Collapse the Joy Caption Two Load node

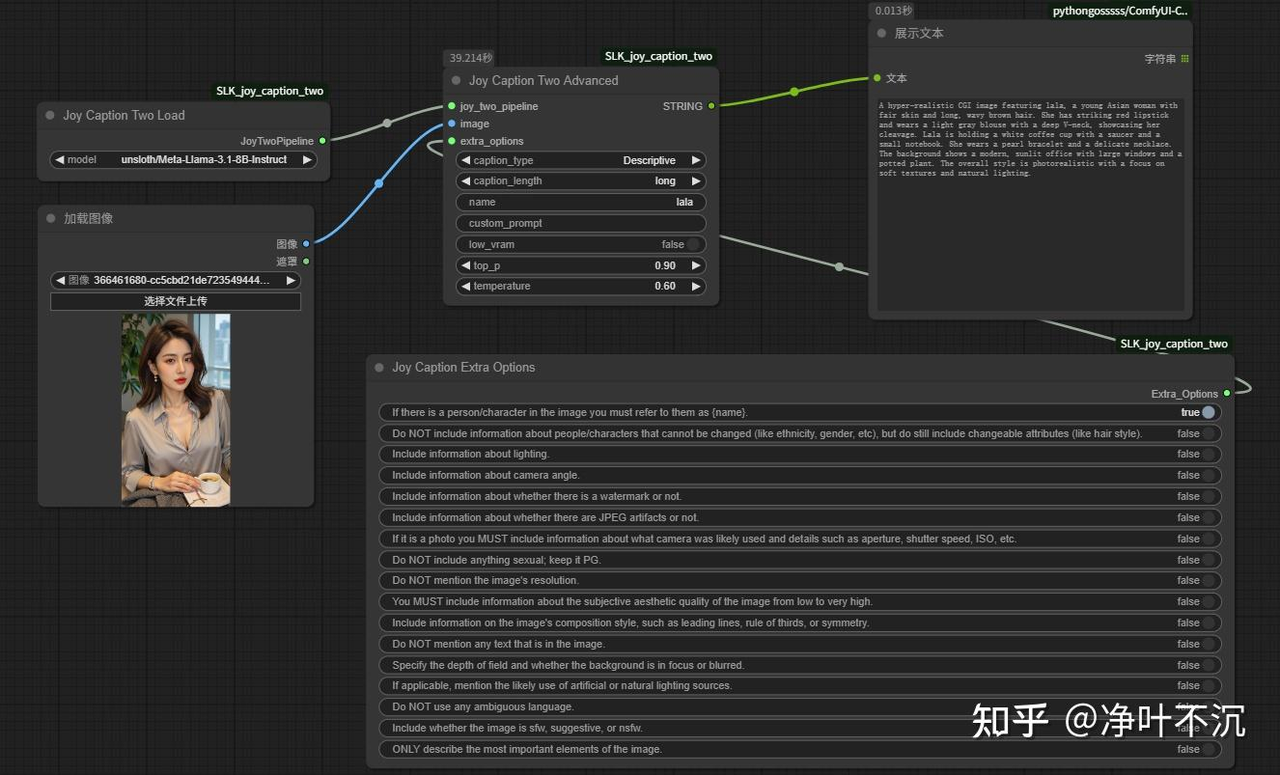coord(50,115)
